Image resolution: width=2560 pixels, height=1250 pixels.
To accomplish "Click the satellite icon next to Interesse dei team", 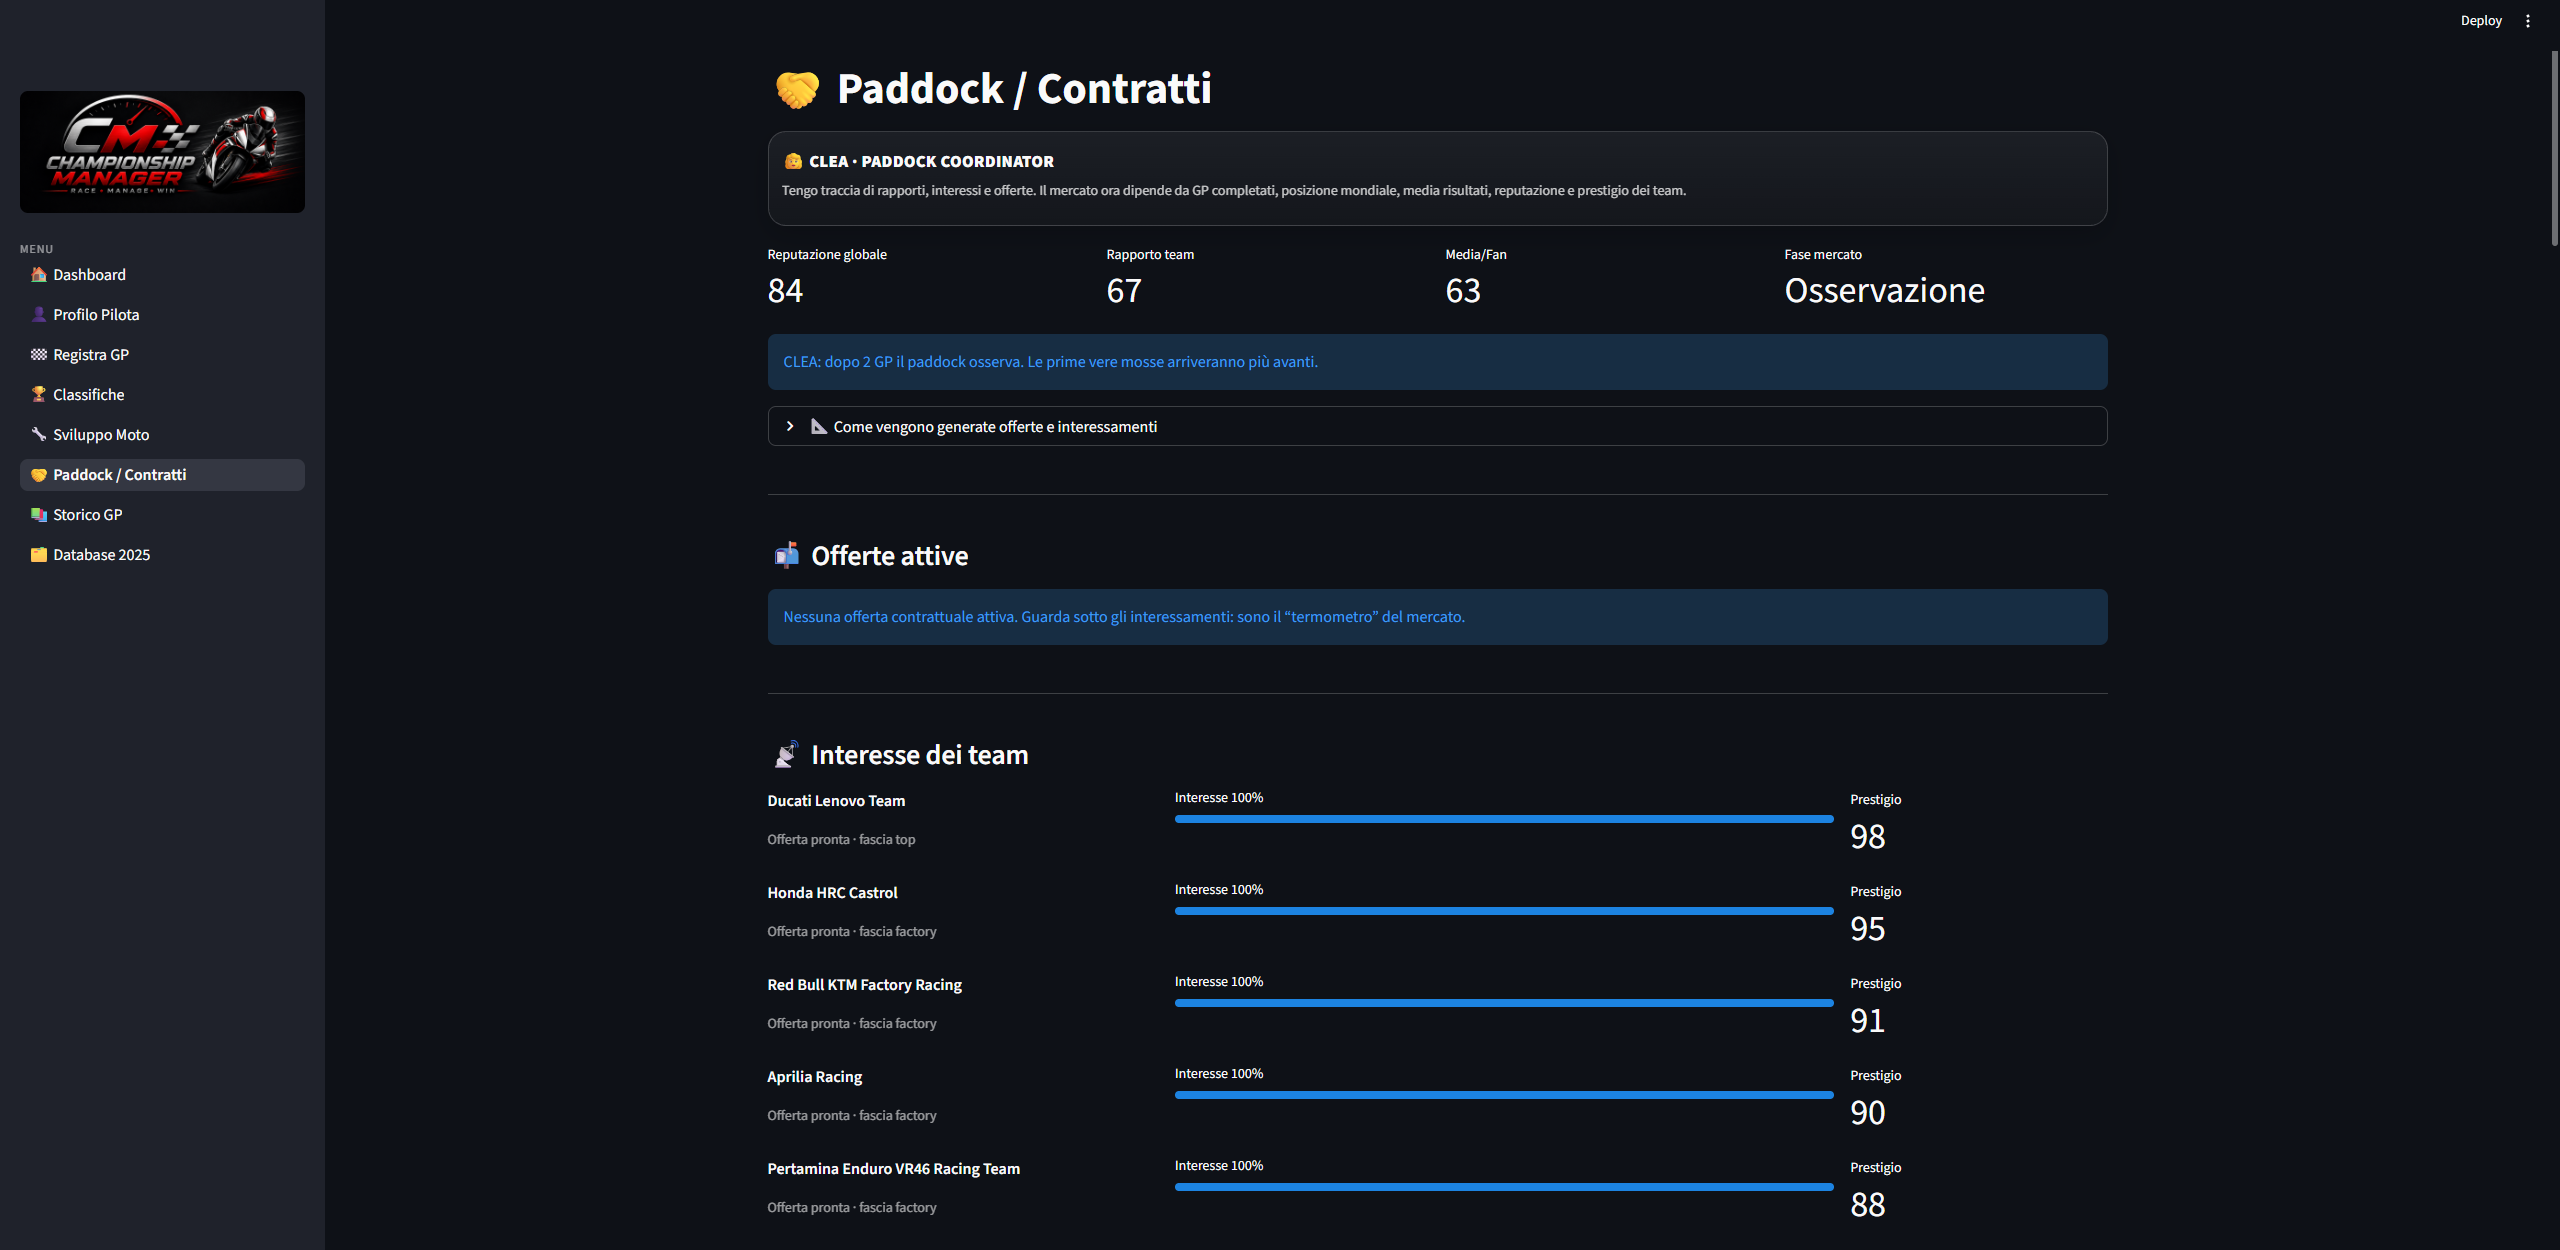I will (x=787, y=754).
